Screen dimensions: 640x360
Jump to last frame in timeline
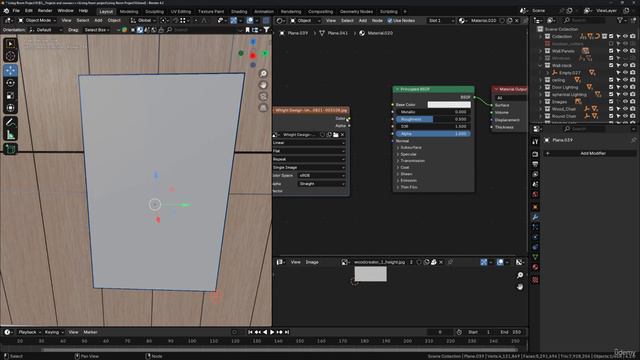coord(287,332)
